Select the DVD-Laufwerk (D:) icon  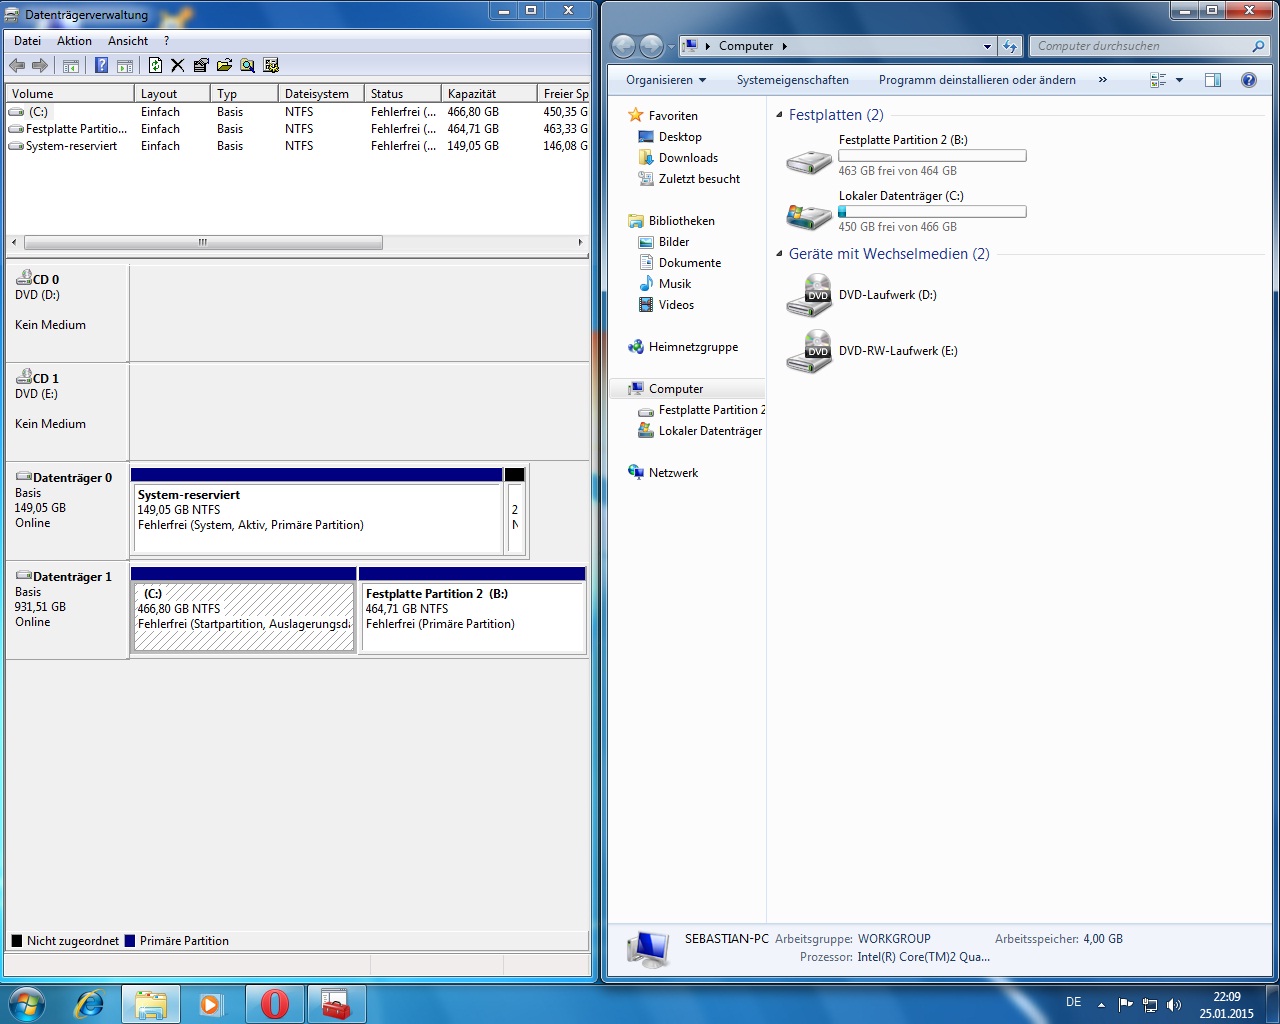click(808, 296)
